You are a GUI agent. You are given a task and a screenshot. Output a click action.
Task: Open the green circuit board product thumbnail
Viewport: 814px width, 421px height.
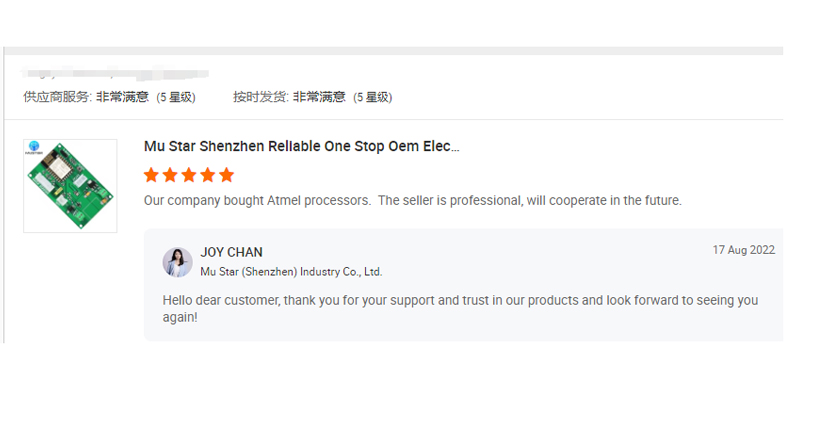coord(70,186)
